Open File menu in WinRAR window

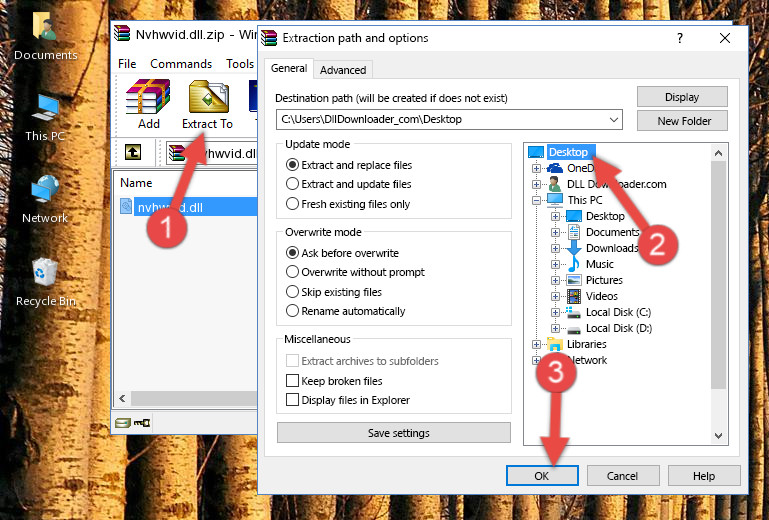click(127, 64)
